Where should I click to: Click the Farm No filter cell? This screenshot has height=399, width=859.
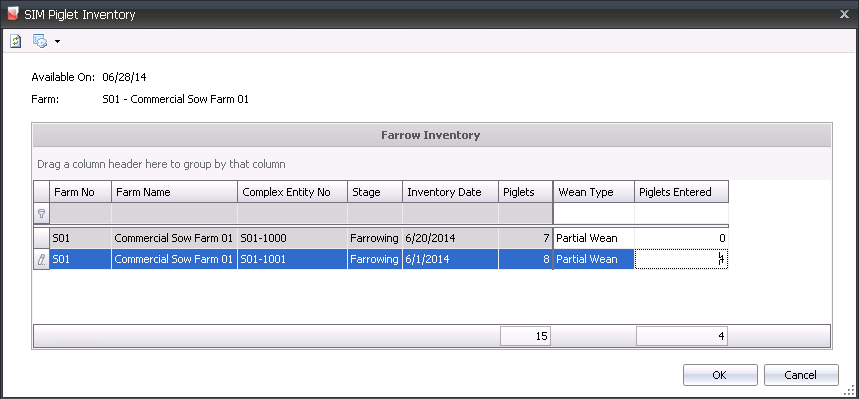point(81,214)
